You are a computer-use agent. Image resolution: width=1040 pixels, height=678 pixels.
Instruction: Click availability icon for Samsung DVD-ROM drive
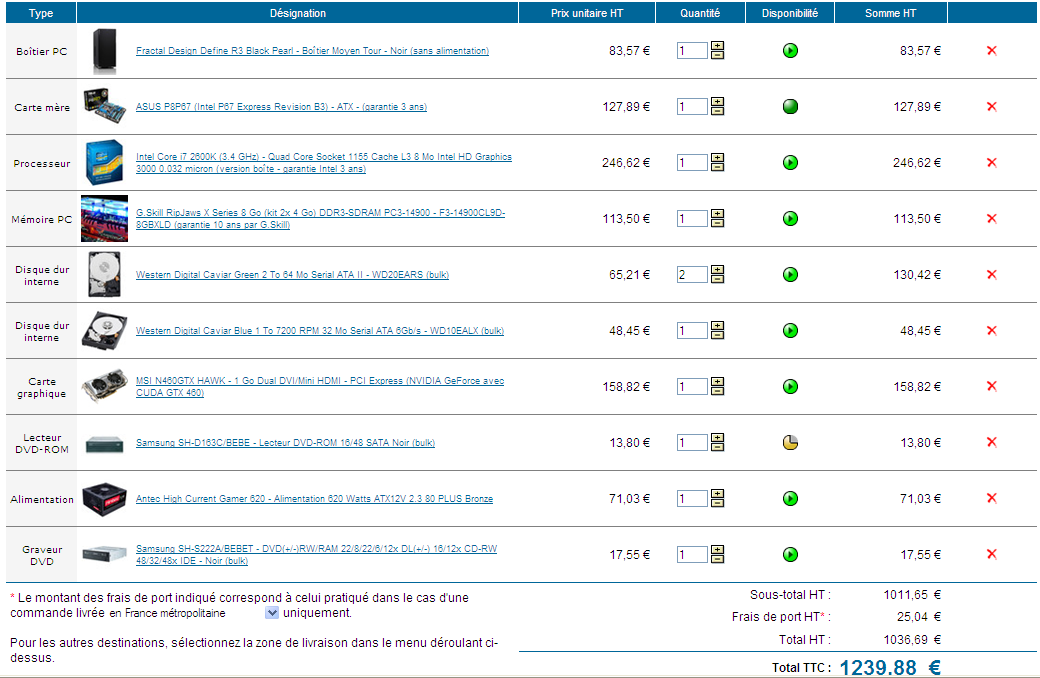[x=790, y=443]
